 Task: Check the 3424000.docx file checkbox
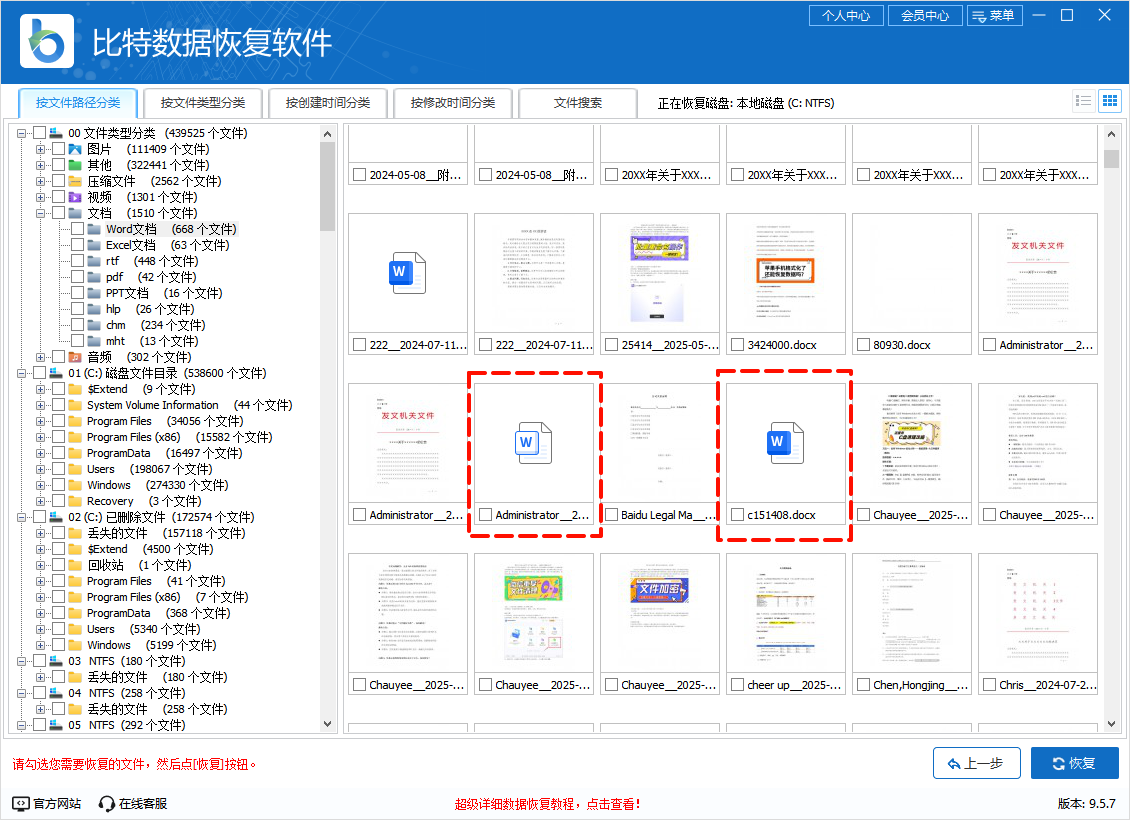pos(737,345)
